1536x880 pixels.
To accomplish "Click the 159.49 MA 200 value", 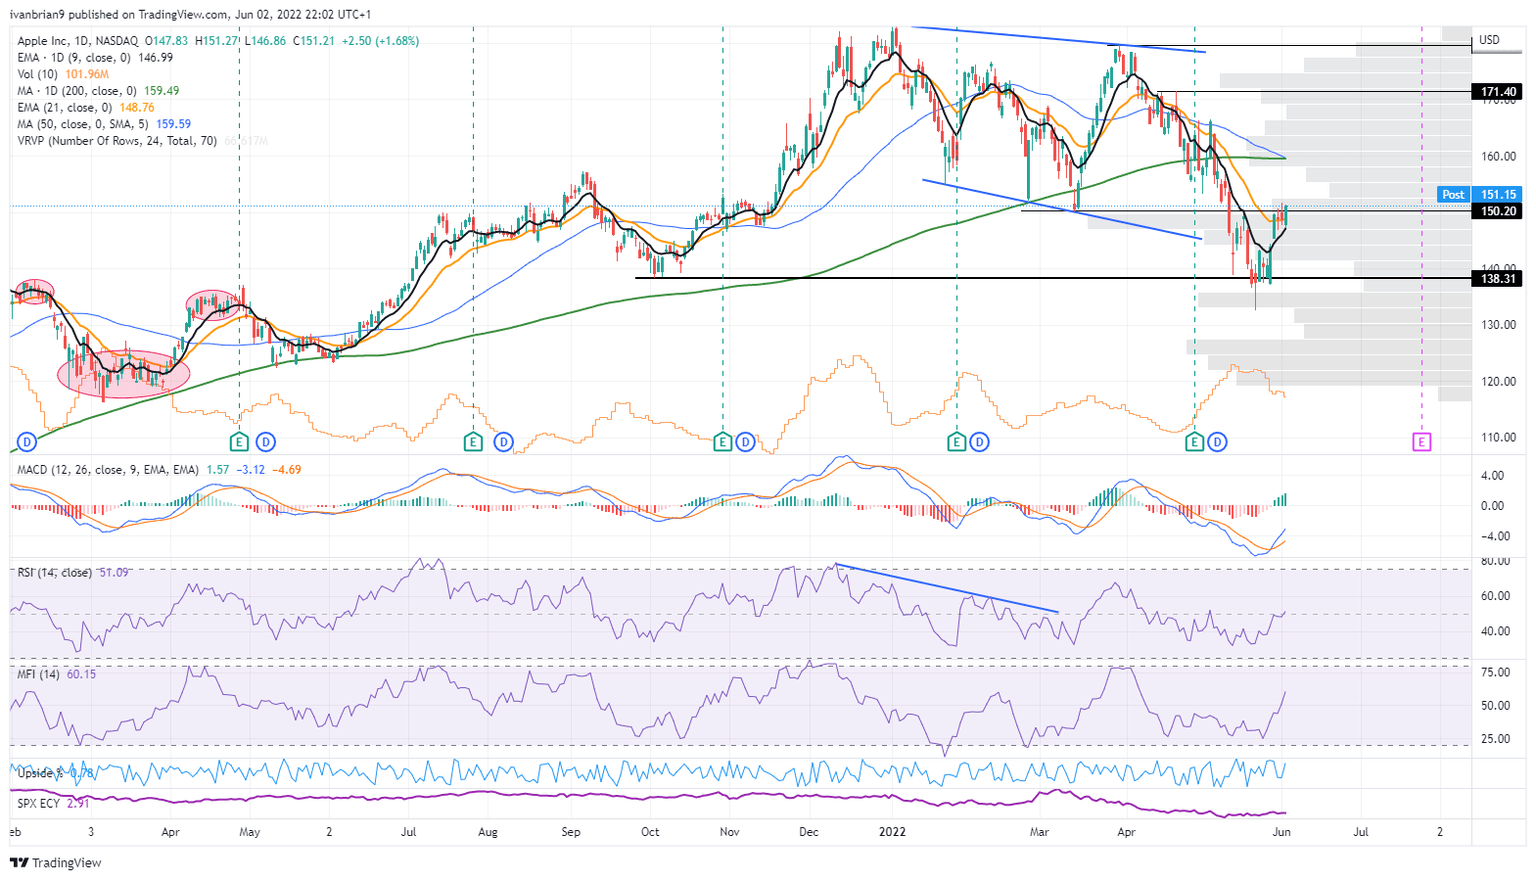I will (162, 91).
